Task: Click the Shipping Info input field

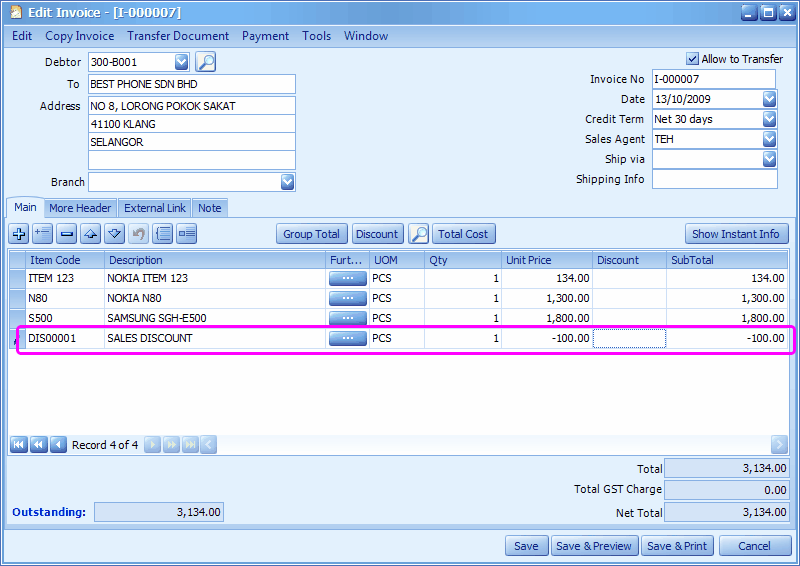Action: 714,179
